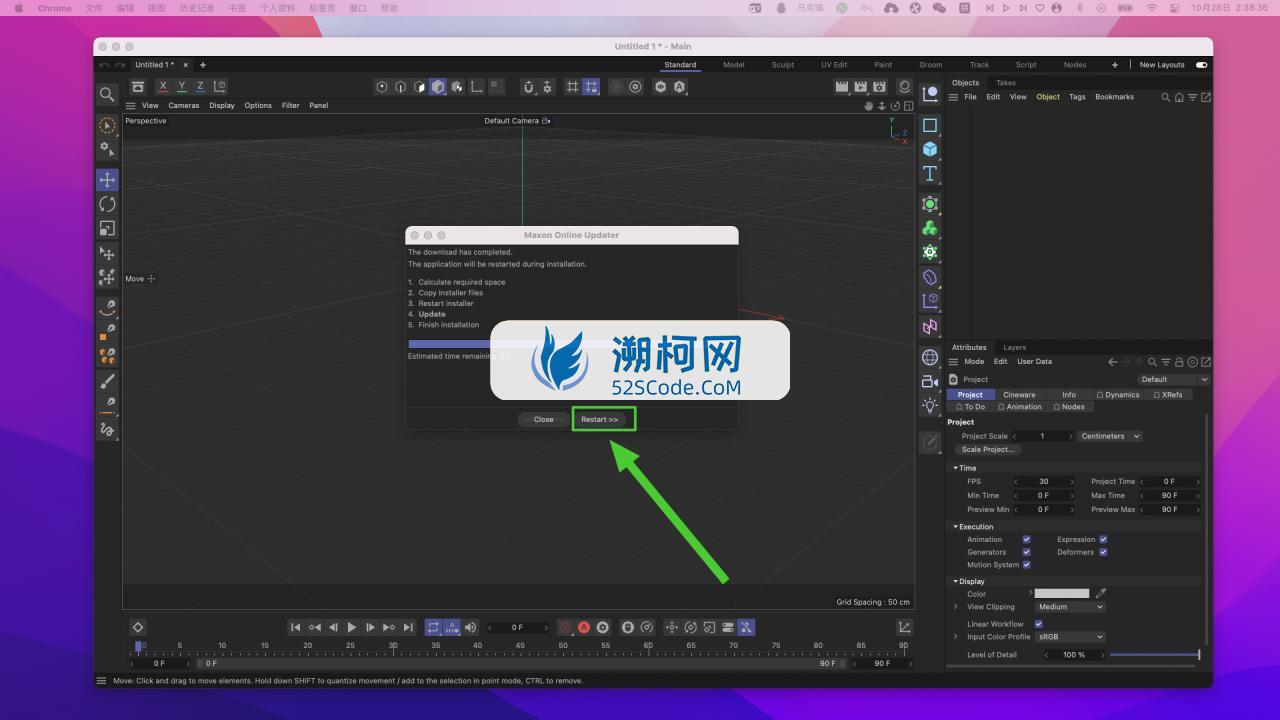Image resolution: width=1280 pixels, height=720 pixels.
Task: Click the Scale Project... button
Action: click(x=988, y=450)
